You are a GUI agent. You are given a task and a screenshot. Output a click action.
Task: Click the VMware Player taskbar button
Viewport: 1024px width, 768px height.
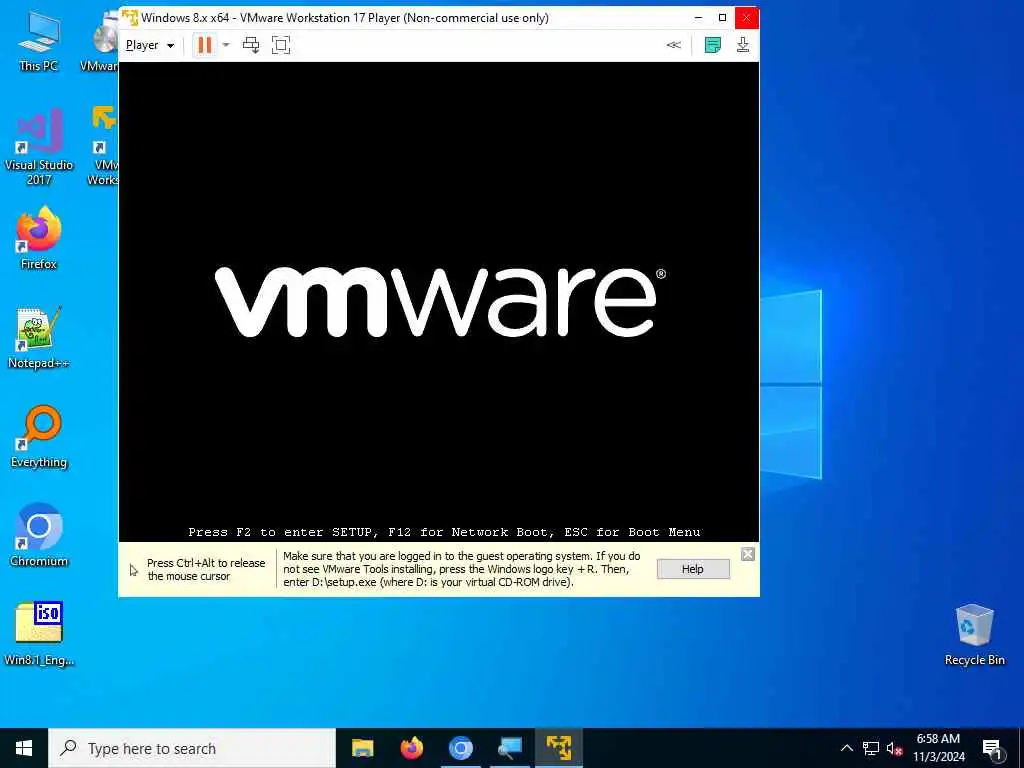tap(558, 748)
